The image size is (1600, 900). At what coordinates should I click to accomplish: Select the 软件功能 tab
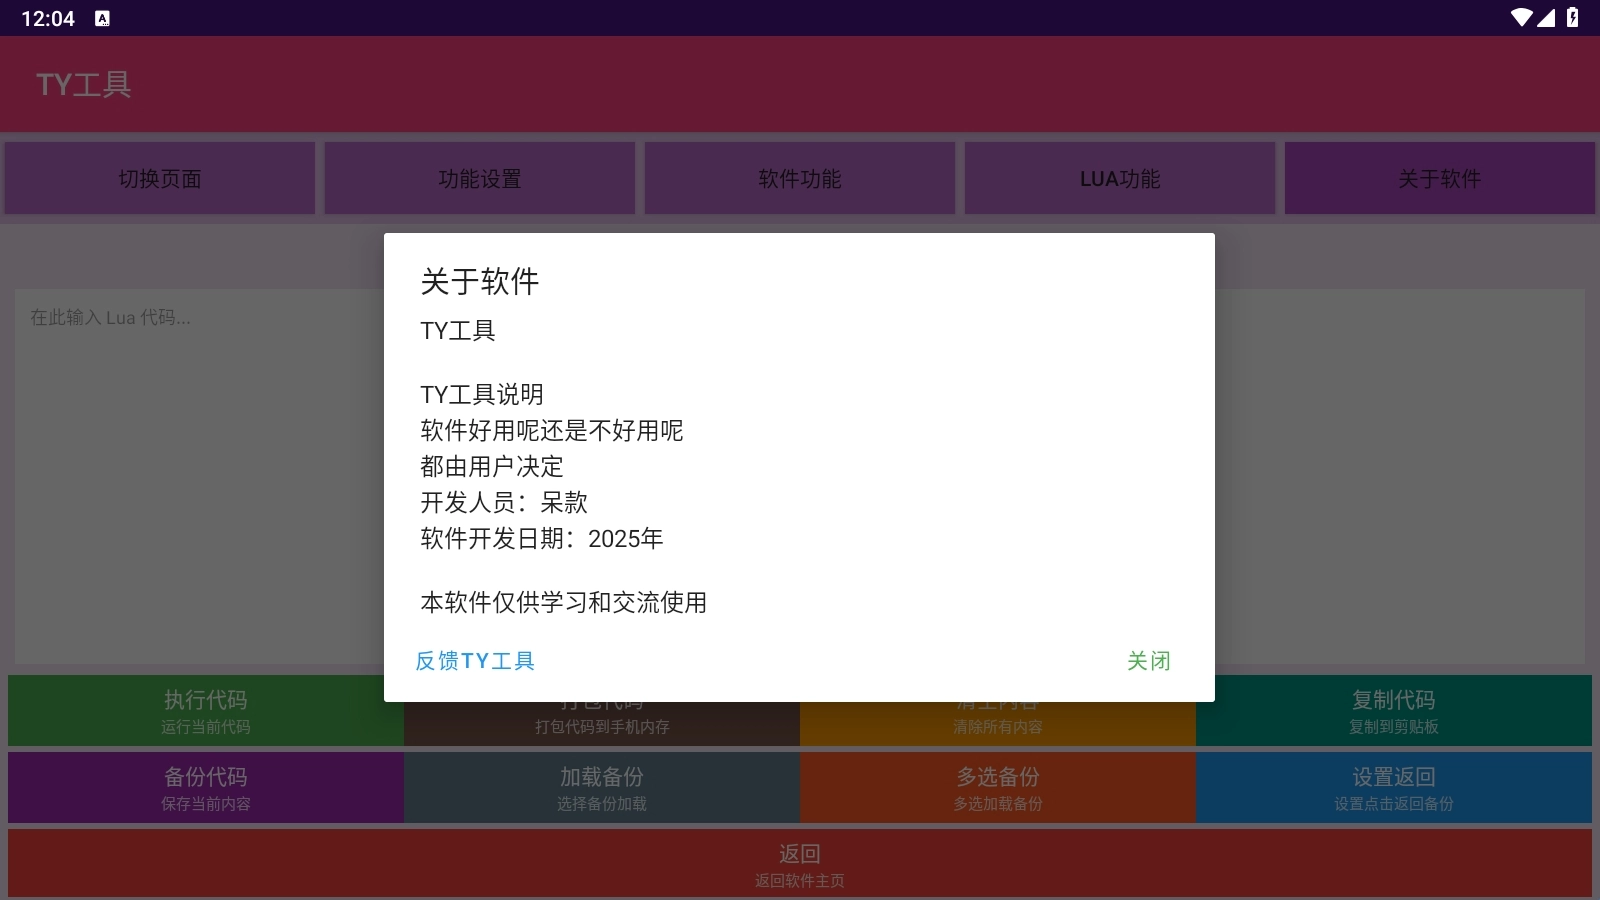coord(800,179)
